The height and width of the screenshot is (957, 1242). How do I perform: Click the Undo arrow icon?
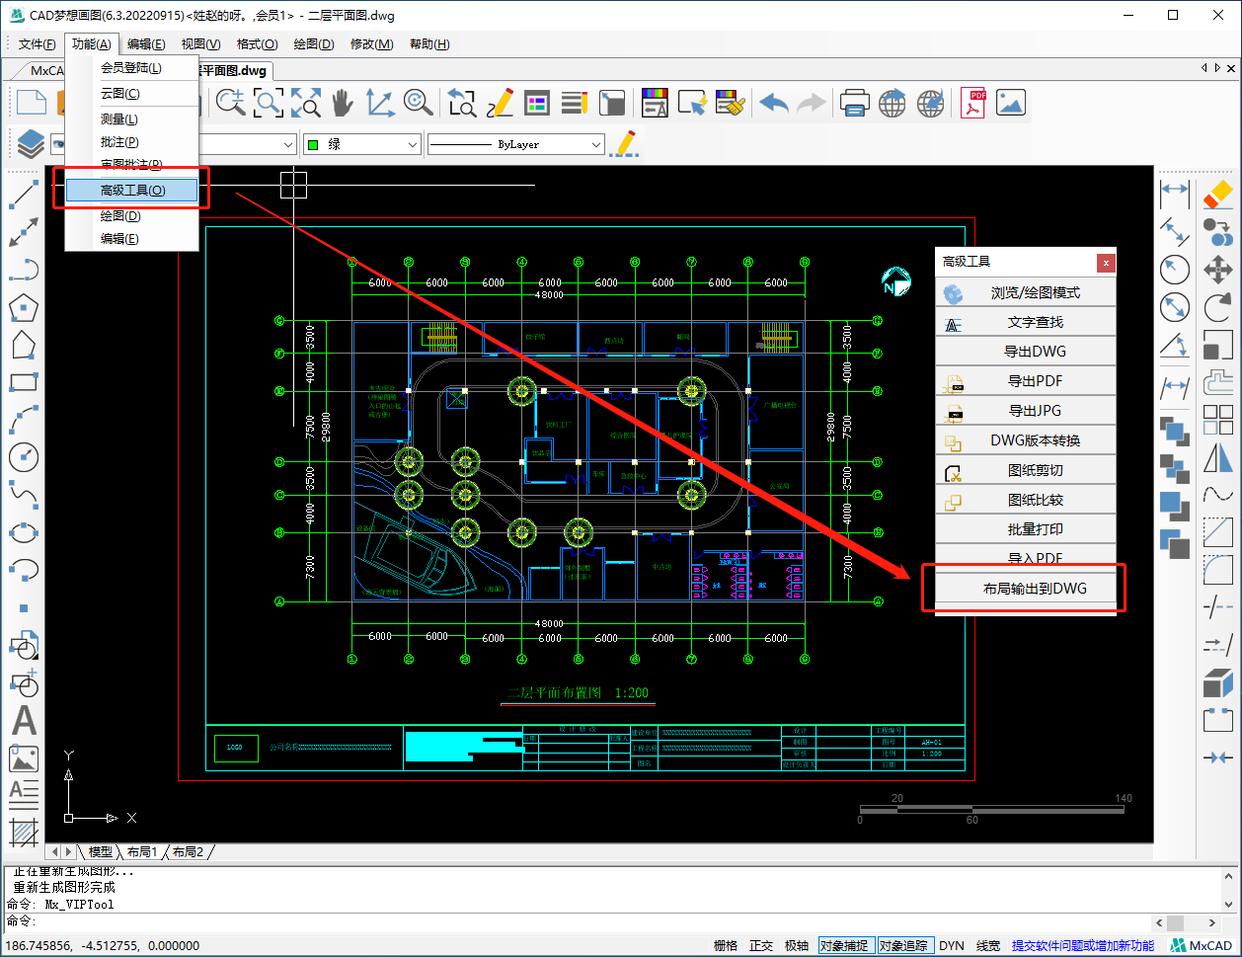[773, 103]
